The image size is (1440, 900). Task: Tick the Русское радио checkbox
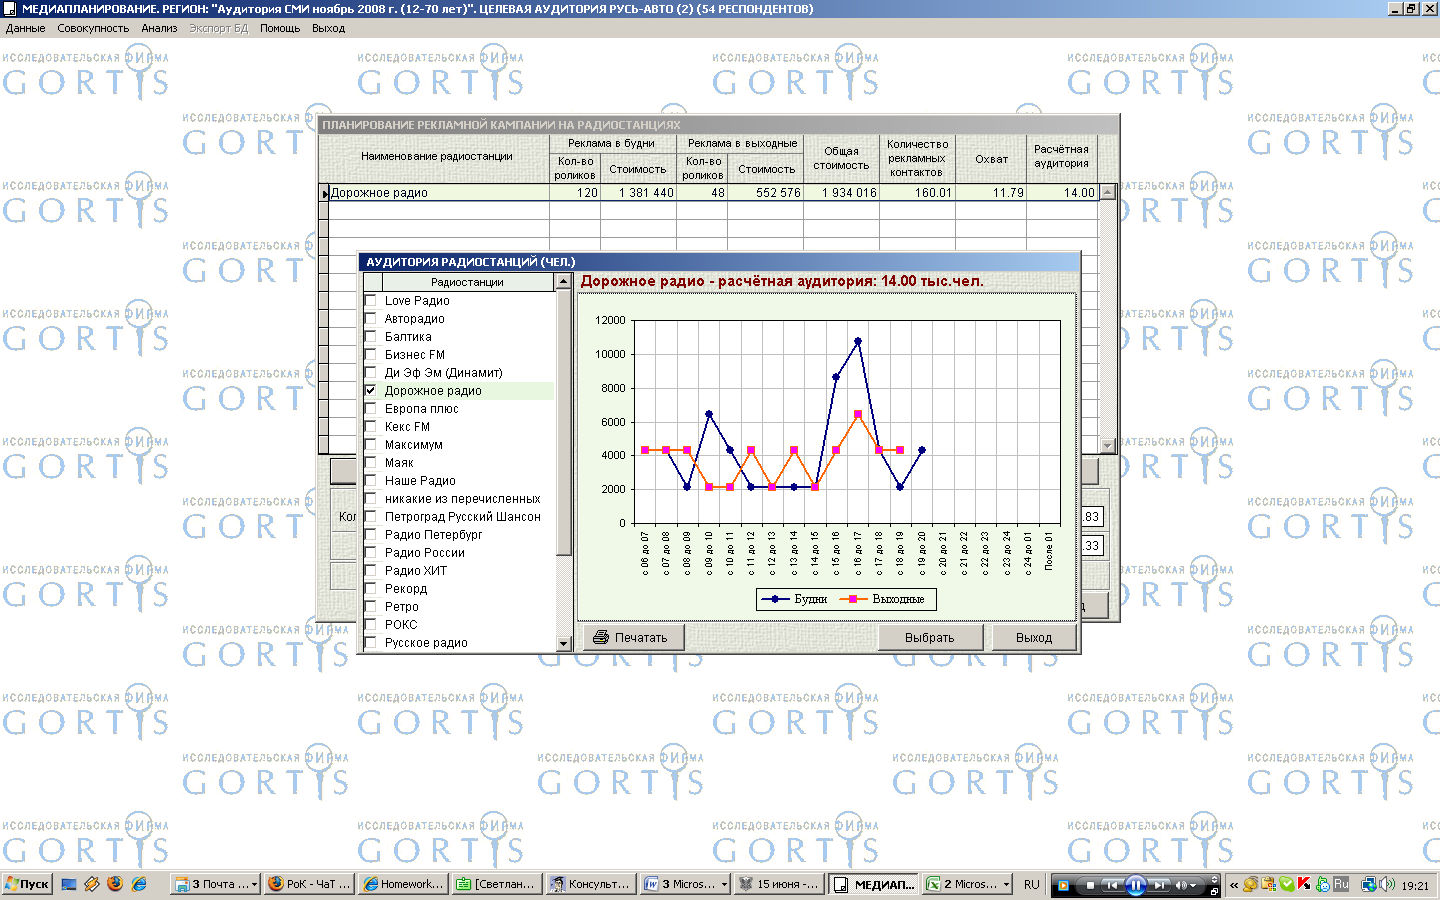tap(371, 643)
